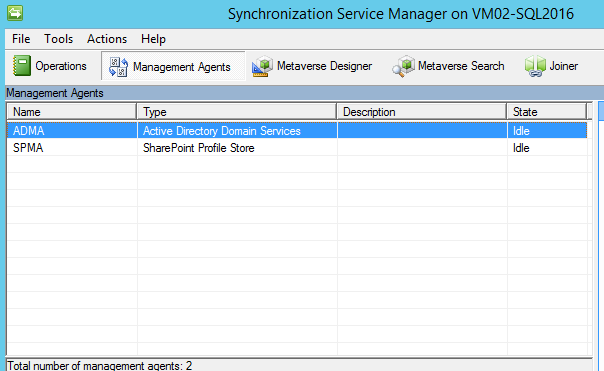Click the Description column header
This screenshot has height=371, width=604.
[422, 112]
